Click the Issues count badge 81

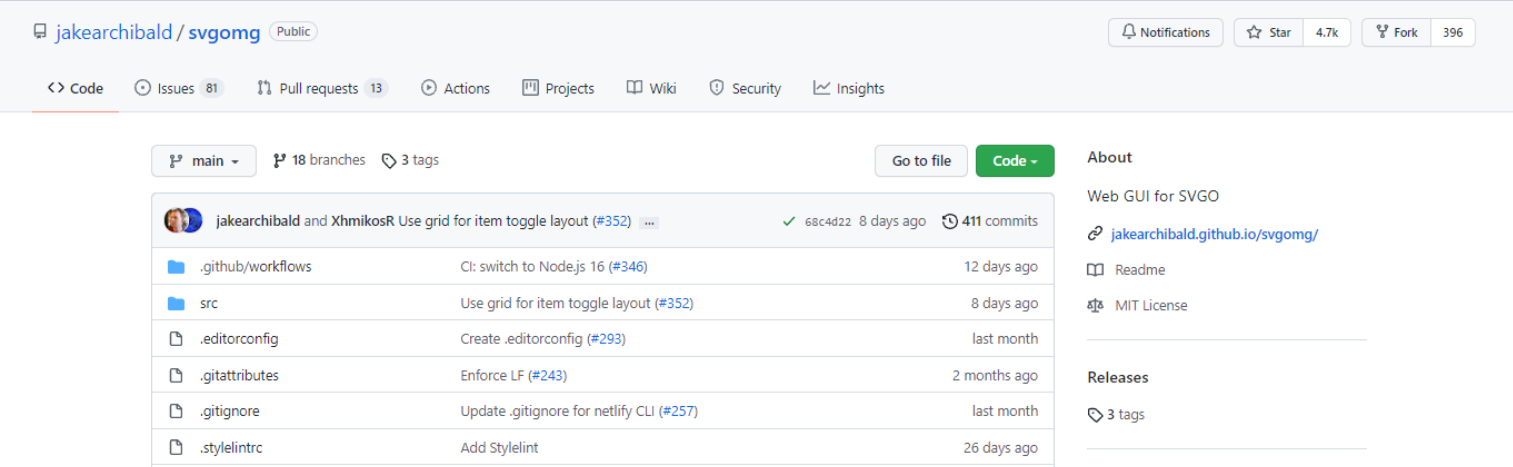pyautogui.click(x=211, y=88)
